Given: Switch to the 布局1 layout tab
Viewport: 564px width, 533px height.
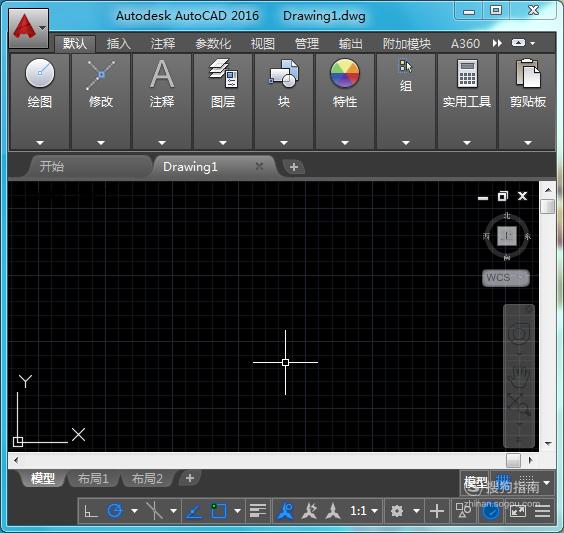Looking at the screenshot, I should [93, 479].
